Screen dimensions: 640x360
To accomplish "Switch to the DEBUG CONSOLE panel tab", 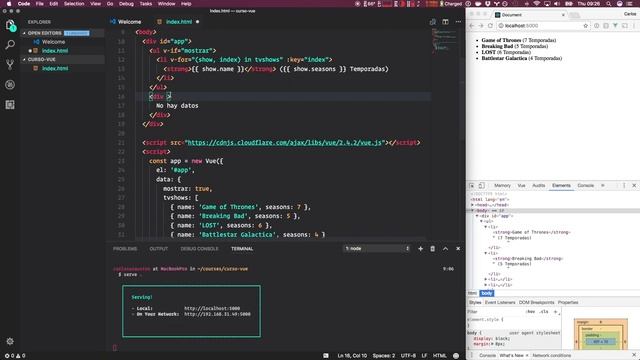I will [x=199, y=249].
